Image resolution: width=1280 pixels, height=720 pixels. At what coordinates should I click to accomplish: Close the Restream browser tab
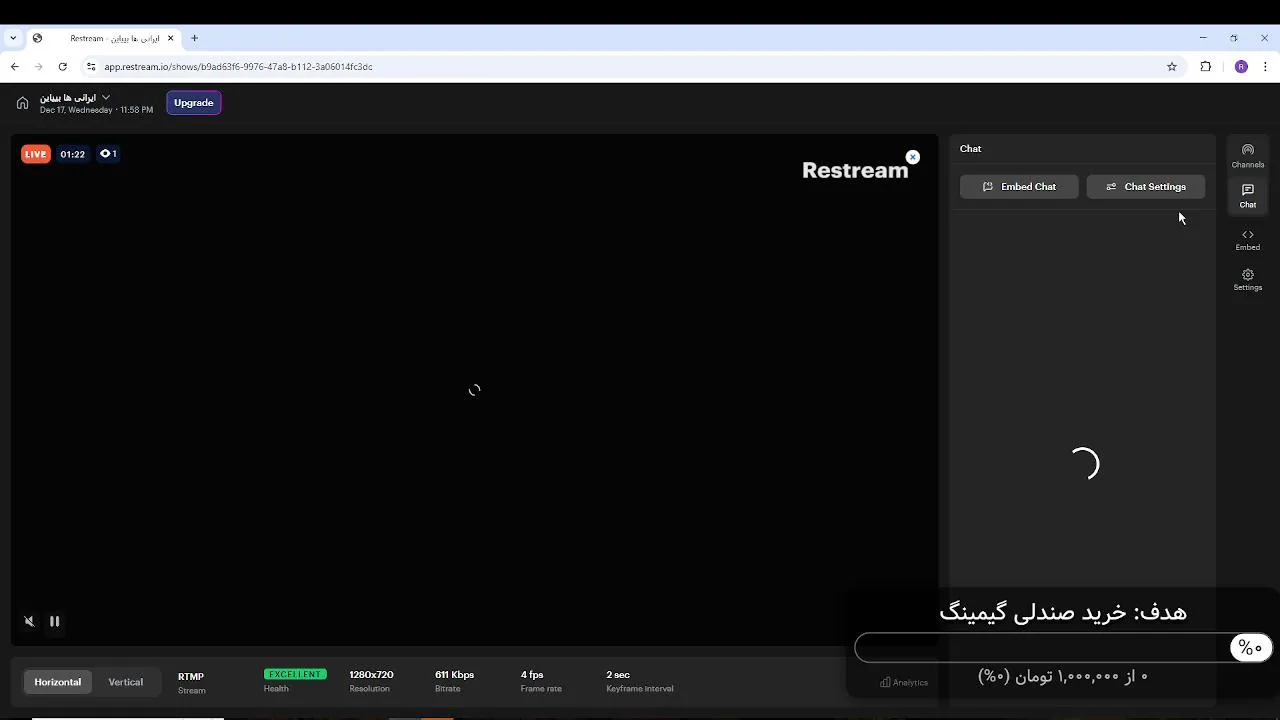(171, 38)
